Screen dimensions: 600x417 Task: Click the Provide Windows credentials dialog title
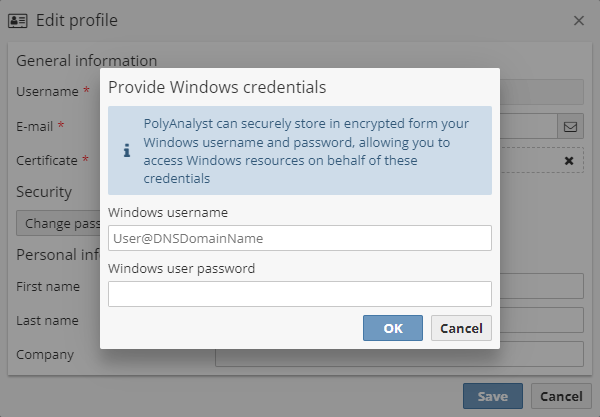click(217, 87)
